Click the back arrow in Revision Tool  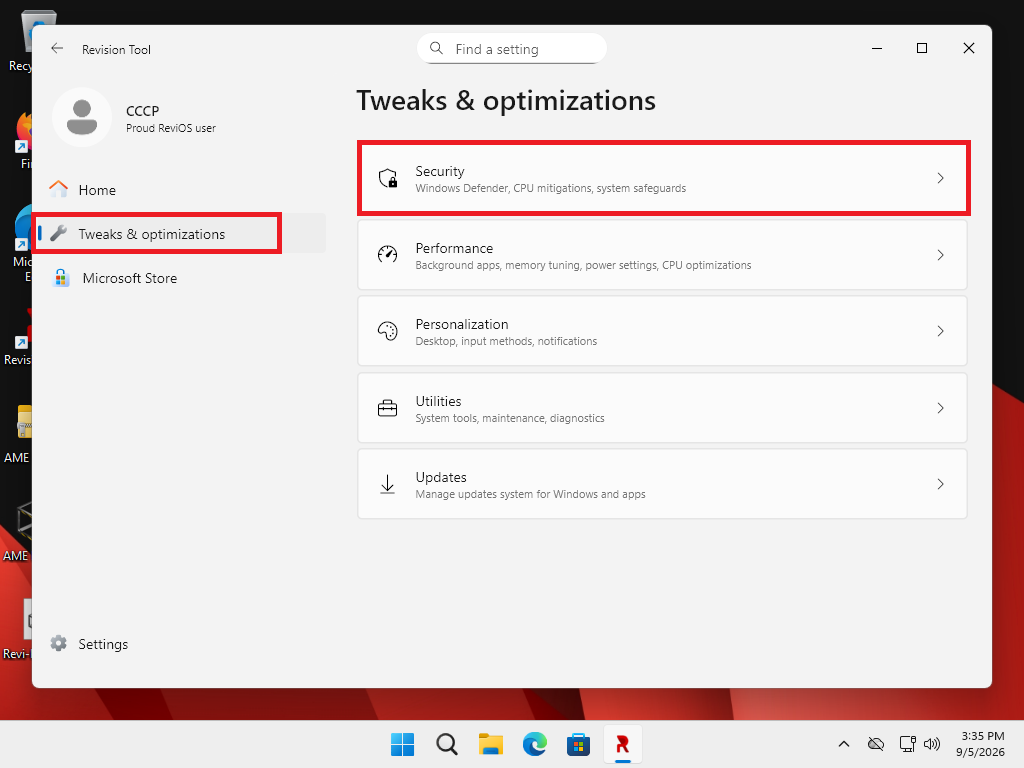pyautogui.click(x=57, y=48)
